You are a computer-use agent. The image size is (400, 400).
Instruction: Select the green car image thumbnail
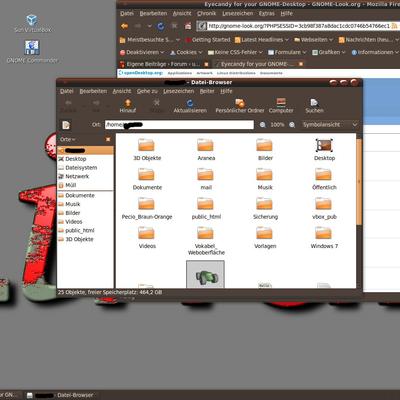coord(205,274)
